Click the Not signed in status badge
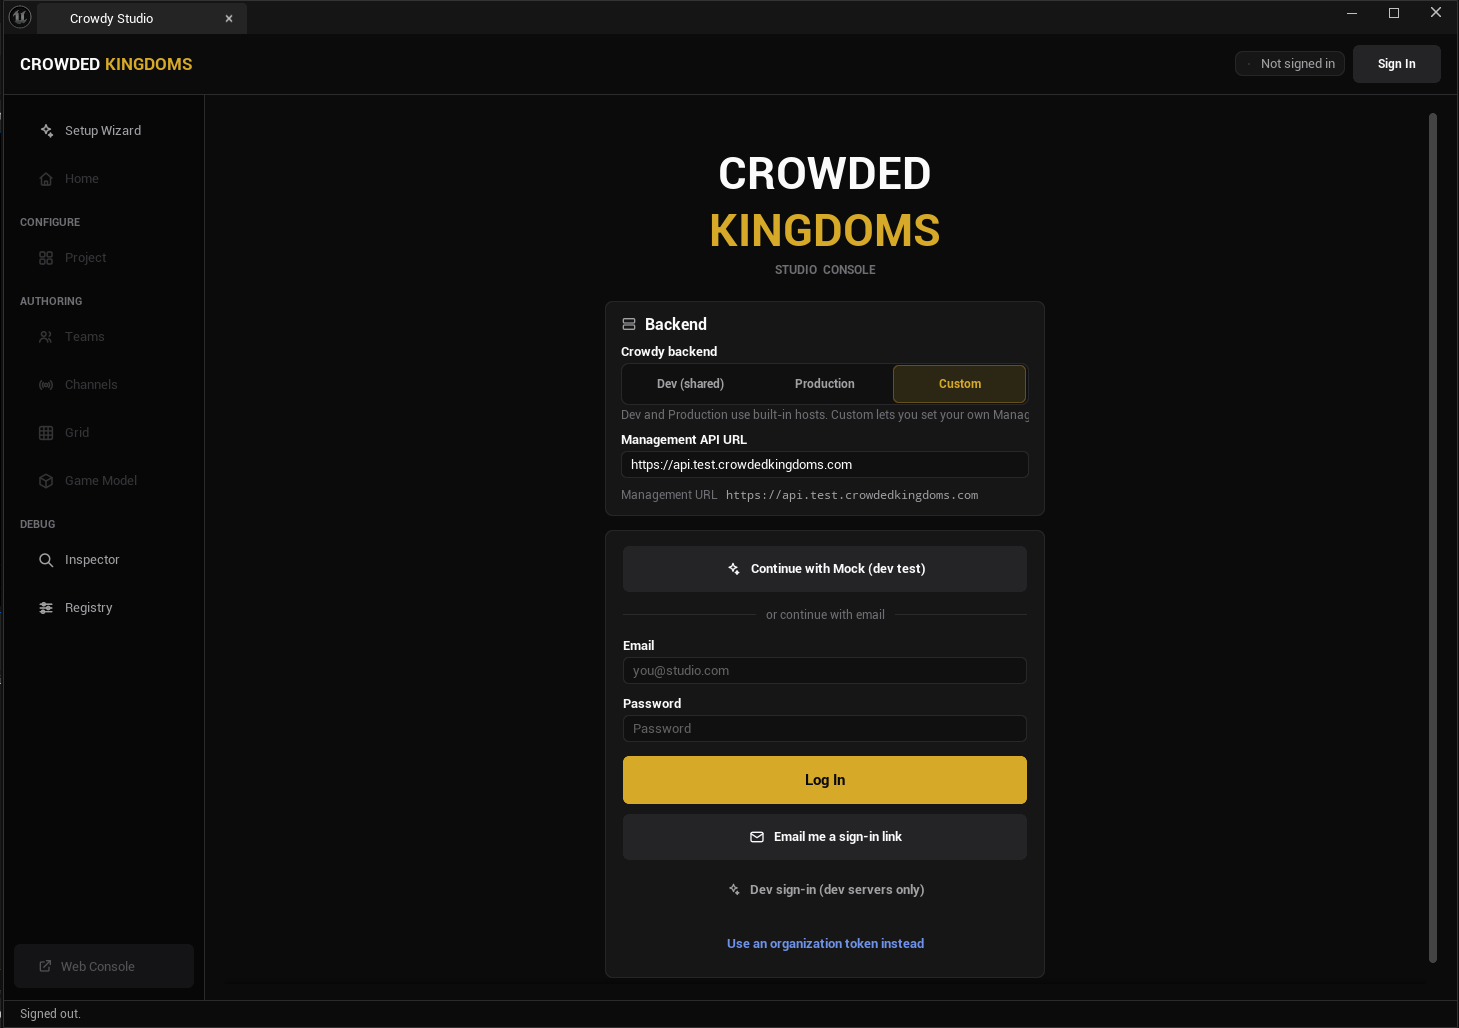 (1290, 64)
